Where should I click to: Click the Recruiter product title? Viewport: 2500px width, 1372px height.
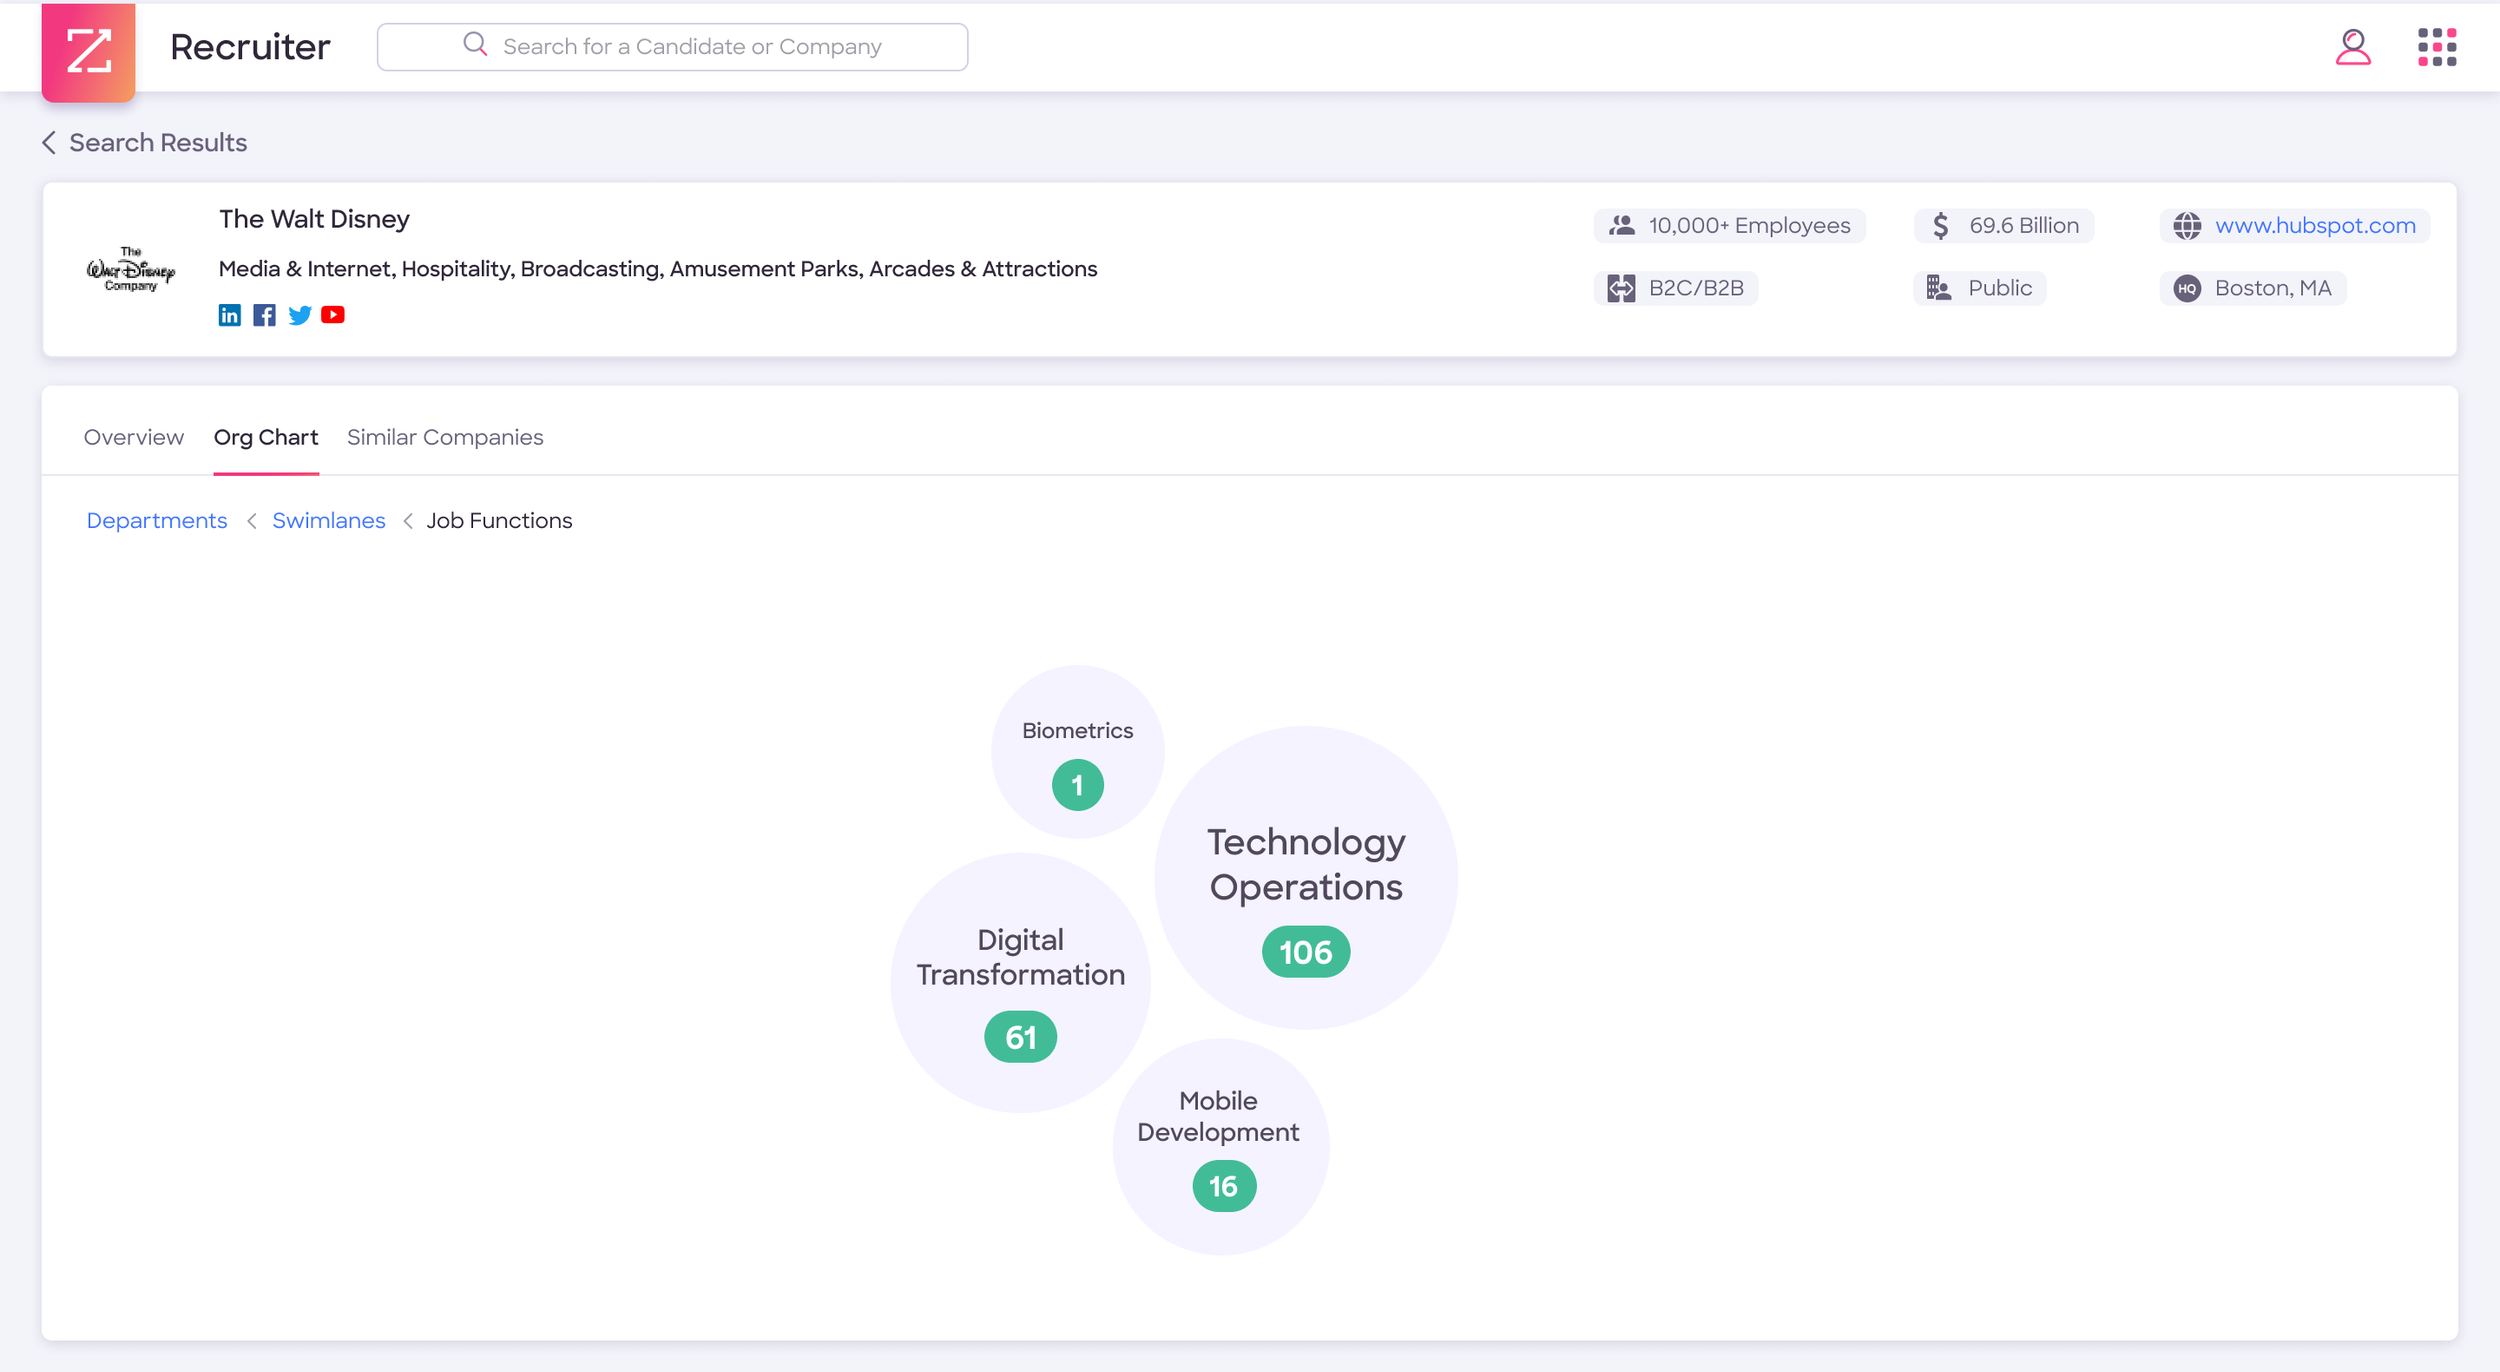250,47
